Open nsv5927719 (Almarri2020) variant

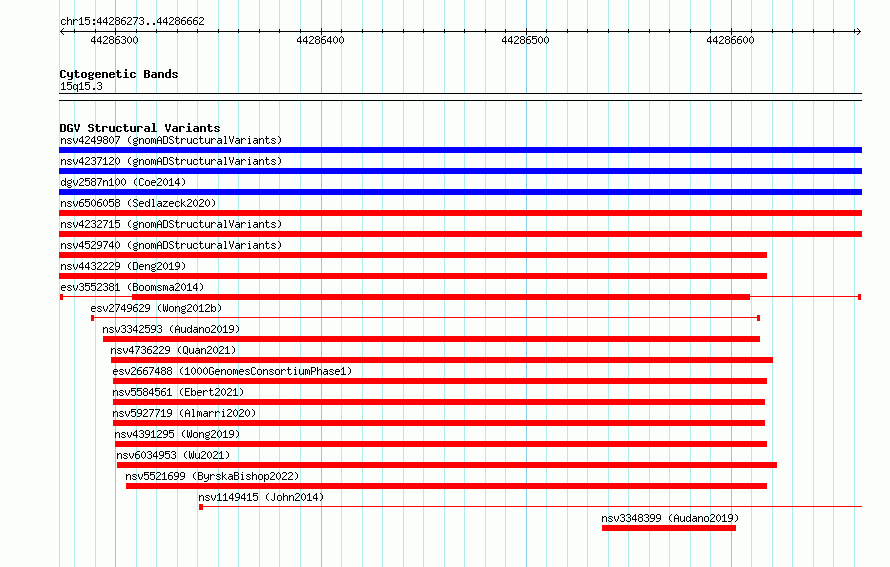point(184,413)
